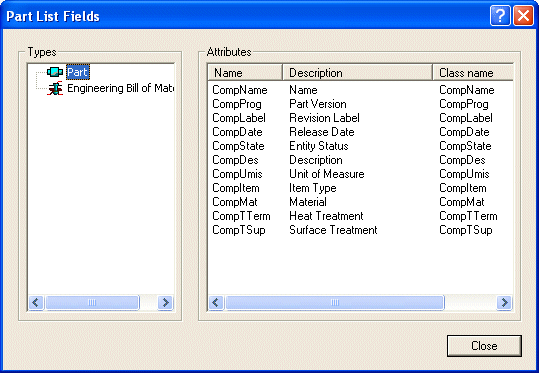Click the Heat Treatment description cell
Viewport: 539px width, 373px height.
point(326,216)
